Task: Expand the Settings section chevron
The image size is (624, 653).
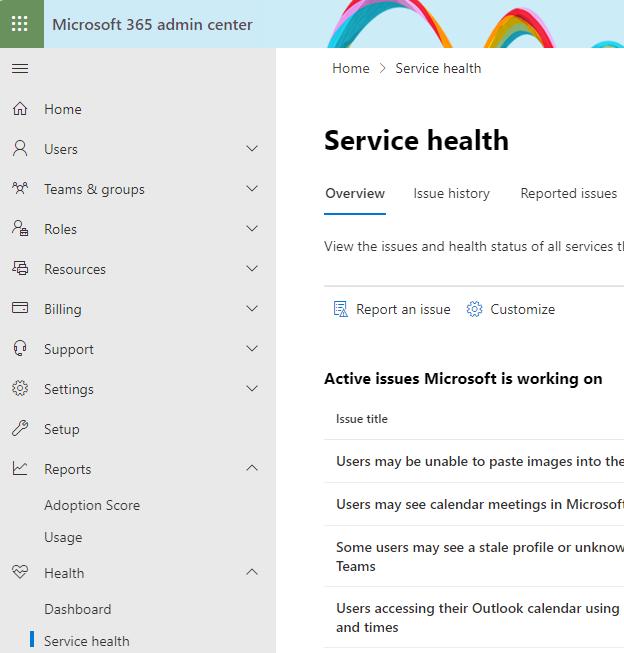Action: (x=252, y=388)
